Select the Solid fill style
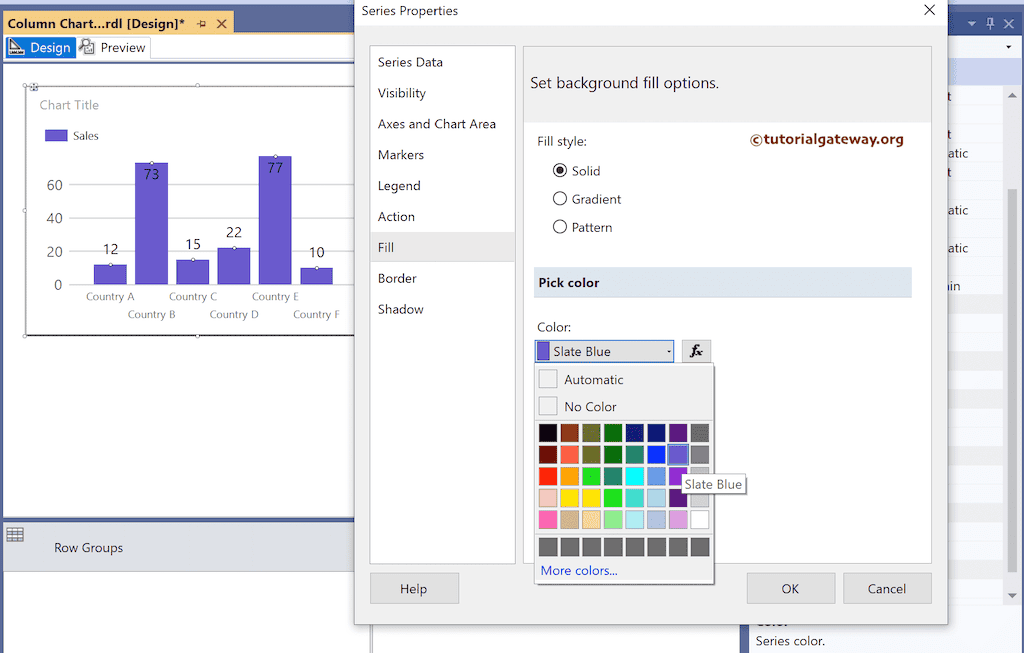This screenshot has width=1024, height=653. [x=560, y=170]
